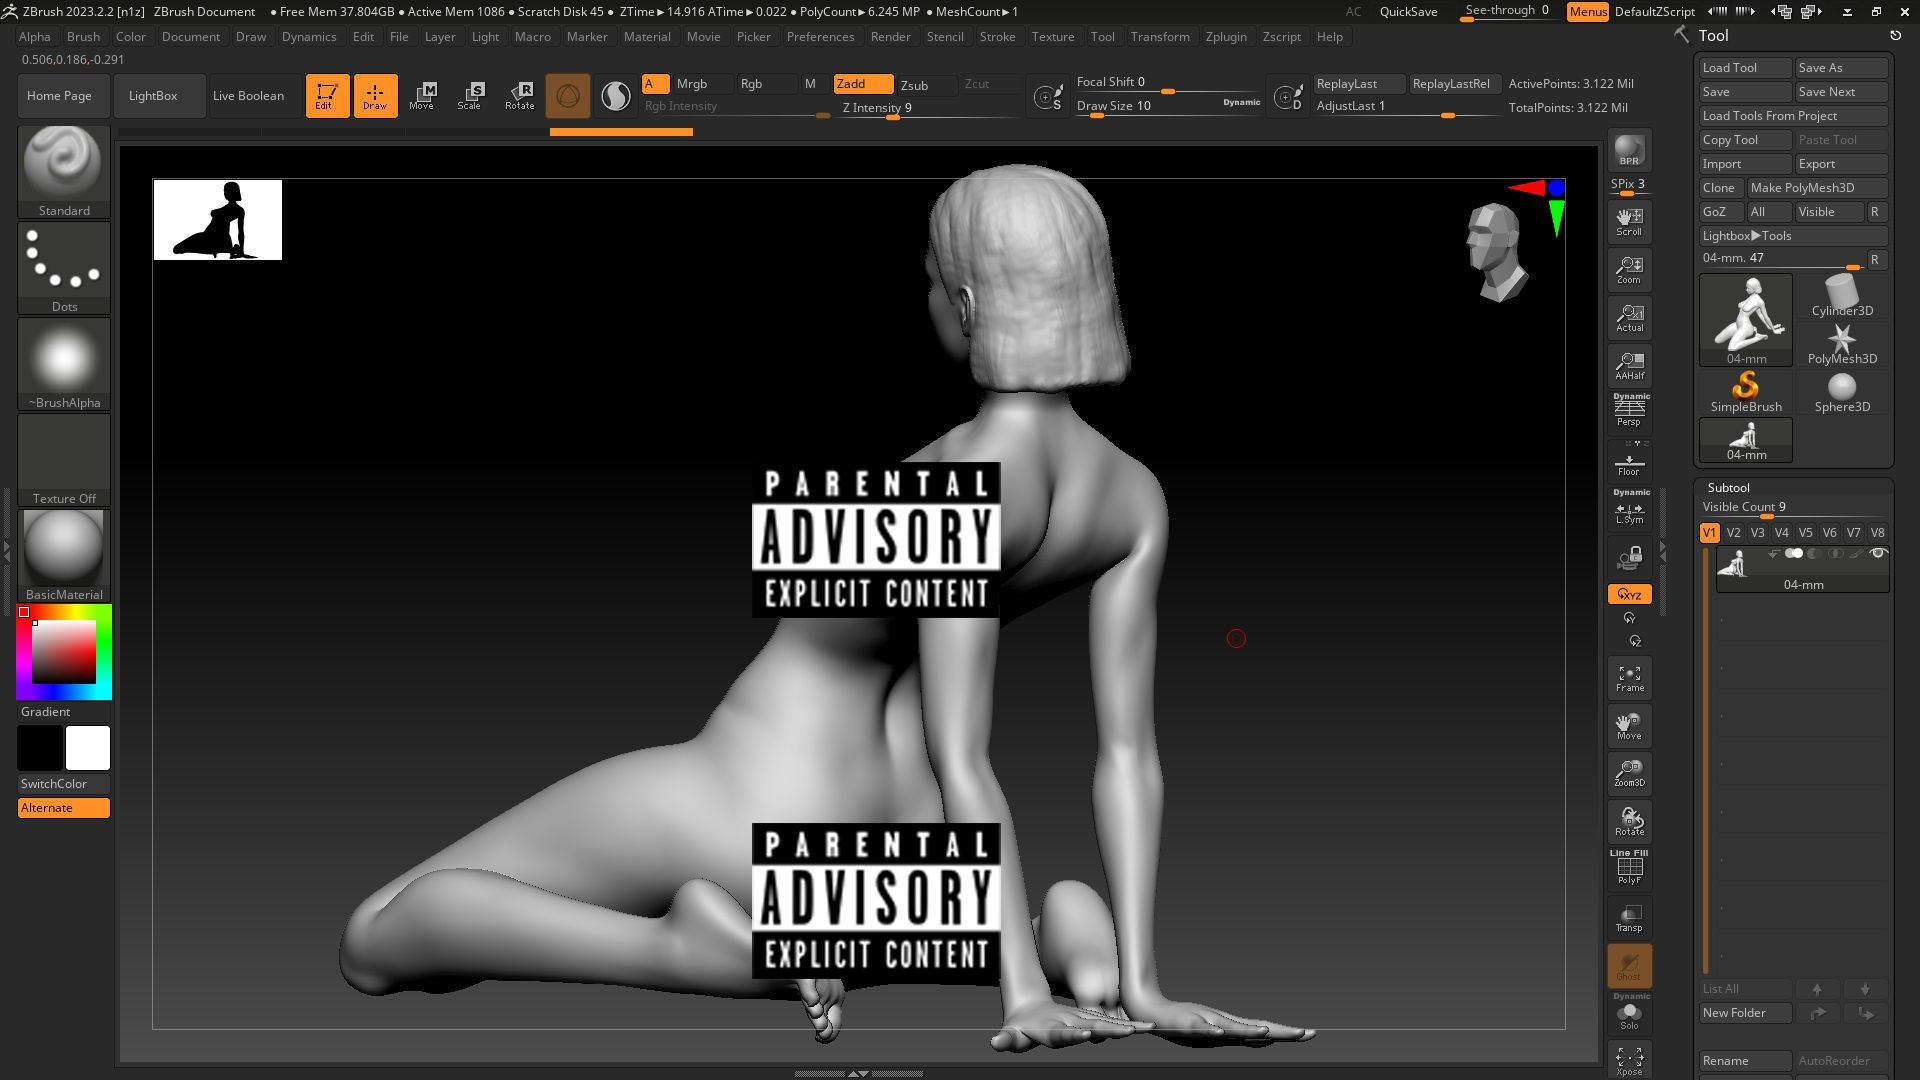The width and height of the screenshot is (1920, 1080).
Task: Click the Frame mesh icon
Action: tap(1629, 678)
